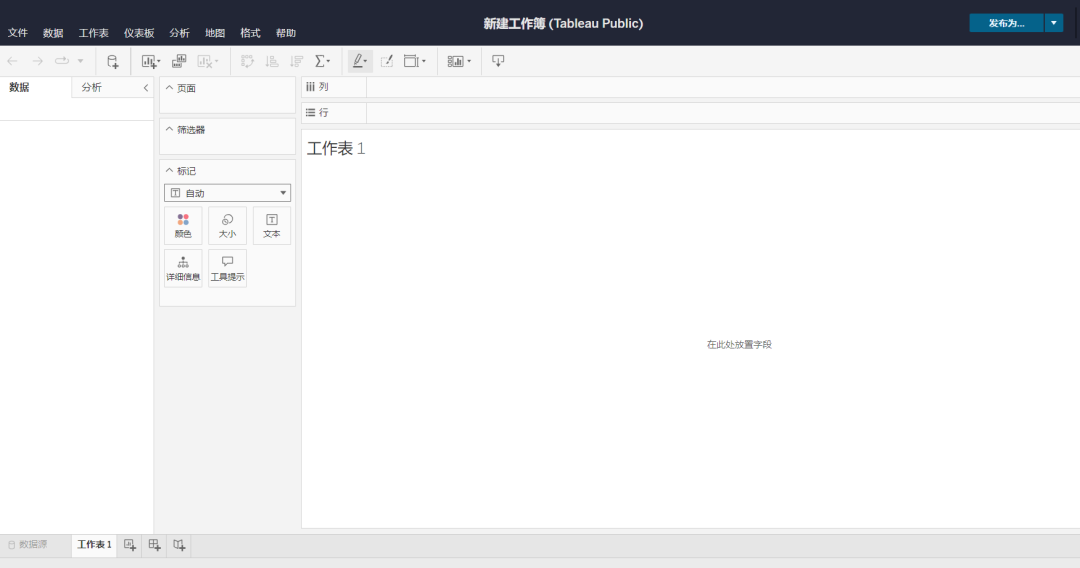
Task: Click the new worksheet icon in bottom bar
Action: pos(129,545)
